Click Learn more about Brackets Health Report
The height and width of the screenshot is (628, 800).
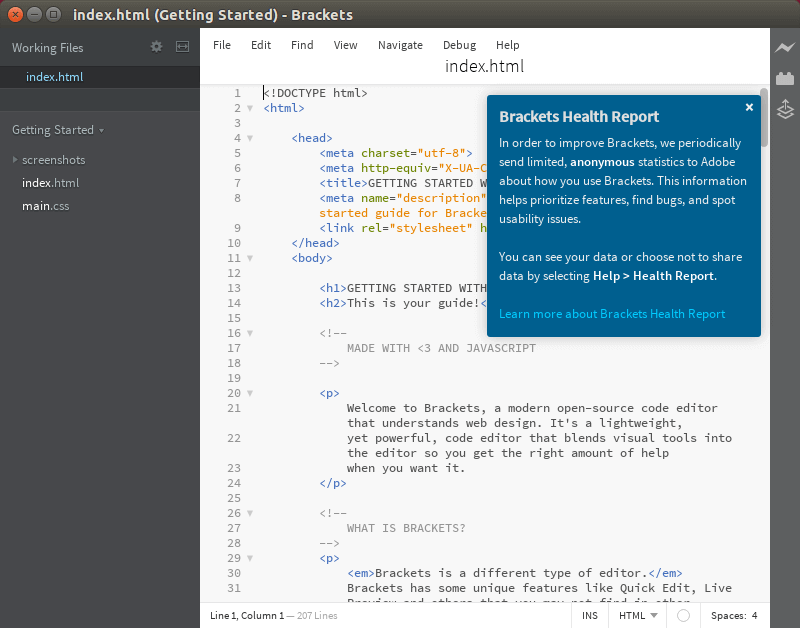pyautogui.click(x=612, y=314)
